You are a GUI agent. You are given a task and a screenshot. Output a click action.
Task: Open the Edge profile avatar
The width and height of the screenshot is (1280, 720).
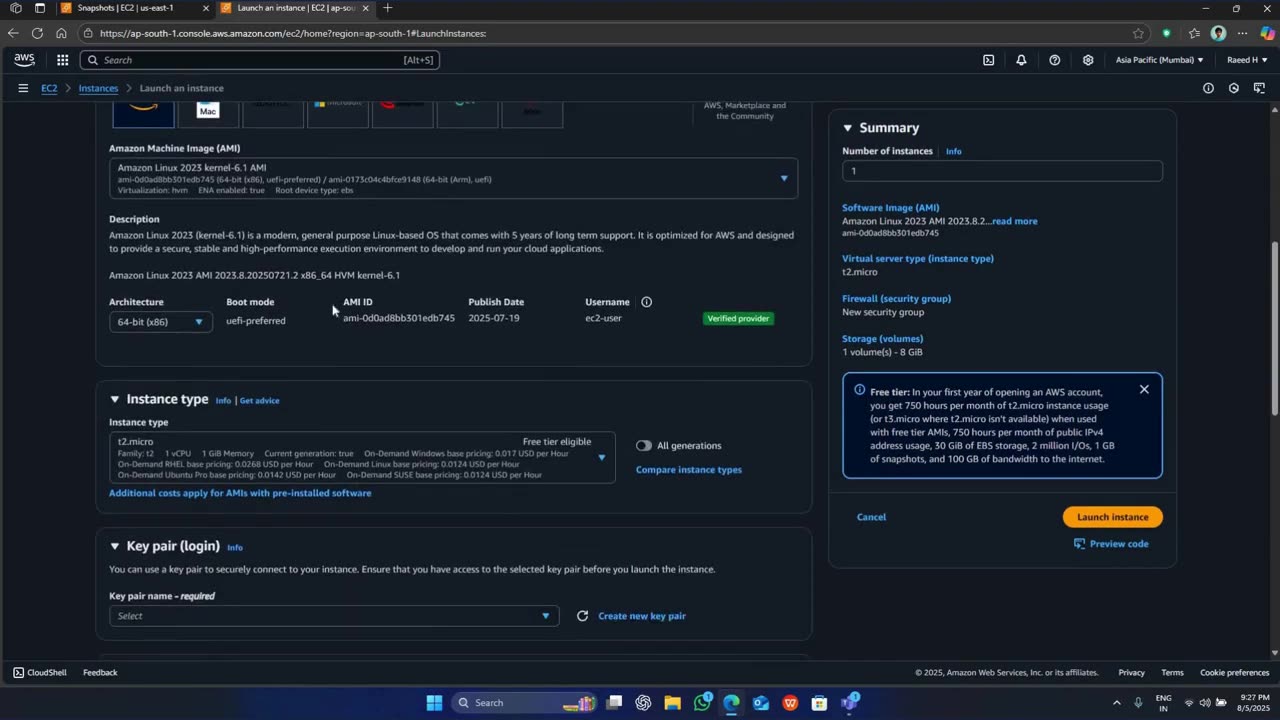click(1218, 33)
